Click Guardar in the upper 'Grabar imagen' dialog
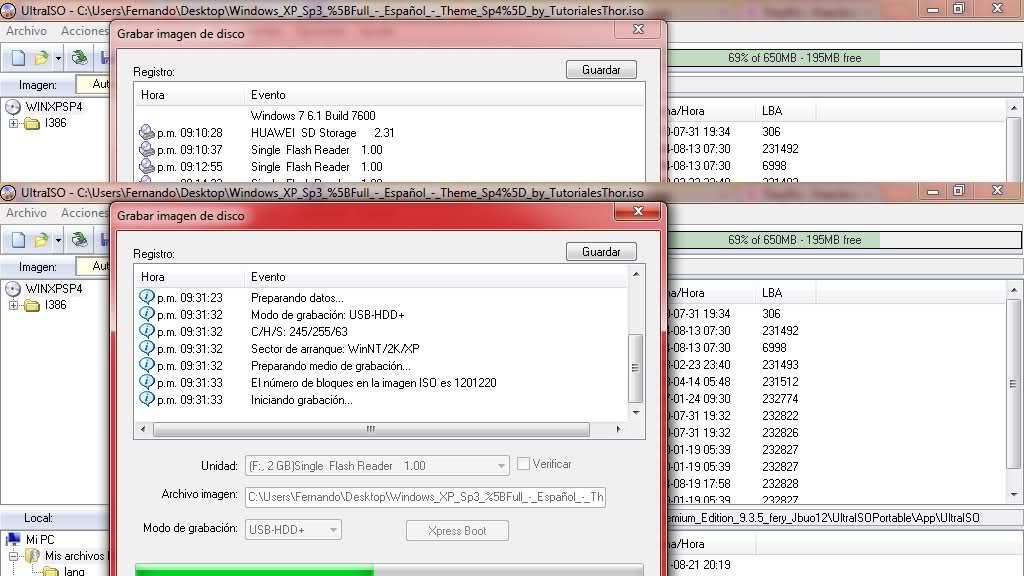Viewport: 1024px width, 576px height. [x=601, y=70]
